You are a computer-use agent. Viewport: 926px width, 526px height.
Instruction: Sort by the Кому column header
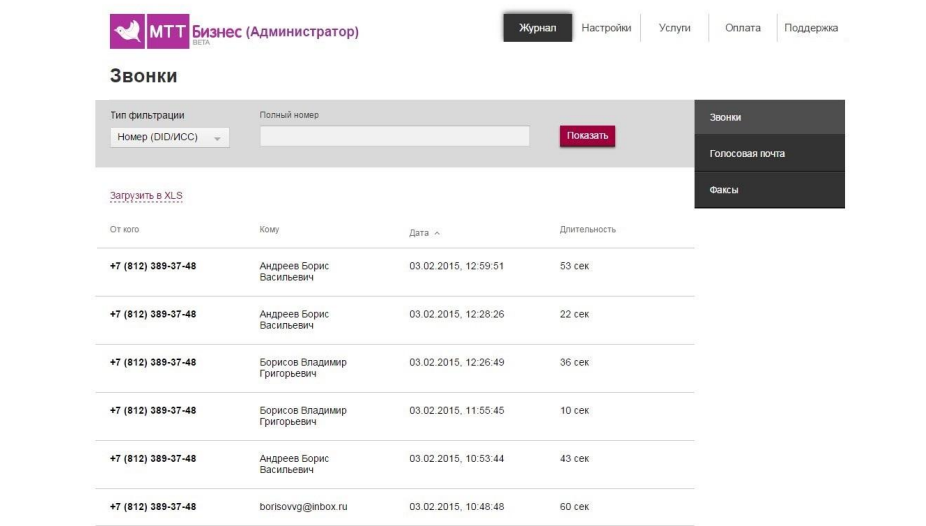click(x=269, y=230)
